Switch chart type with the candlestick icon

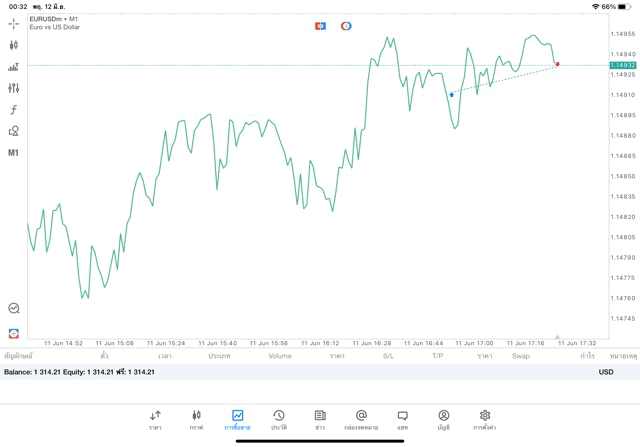(x=14, y=45)
